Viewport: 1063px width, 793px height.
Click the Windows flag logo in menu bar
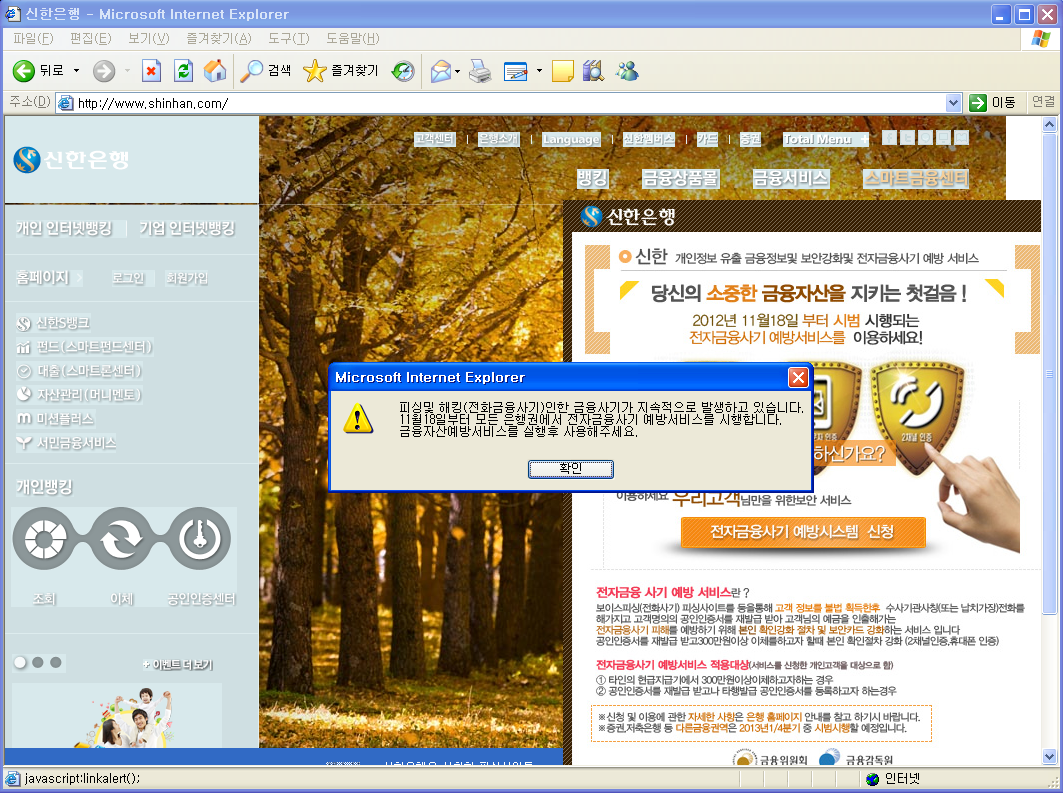click(x=1041, y=39)
